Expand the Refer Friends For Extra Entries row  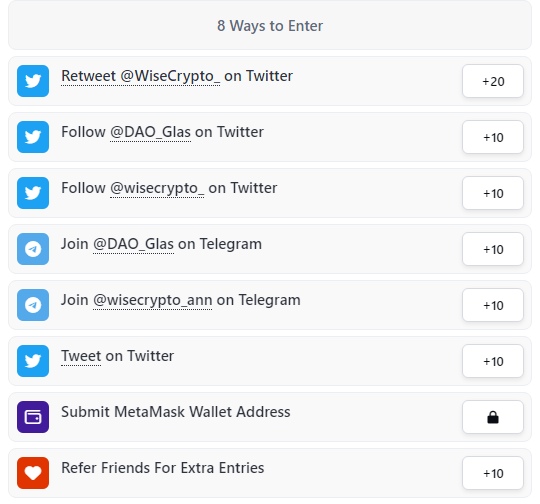[270, 473]
